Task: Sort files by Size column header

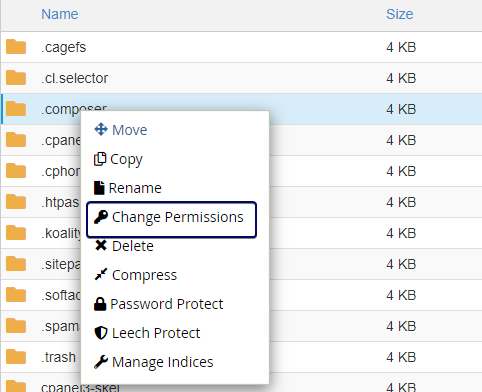Action: point(400,14)
